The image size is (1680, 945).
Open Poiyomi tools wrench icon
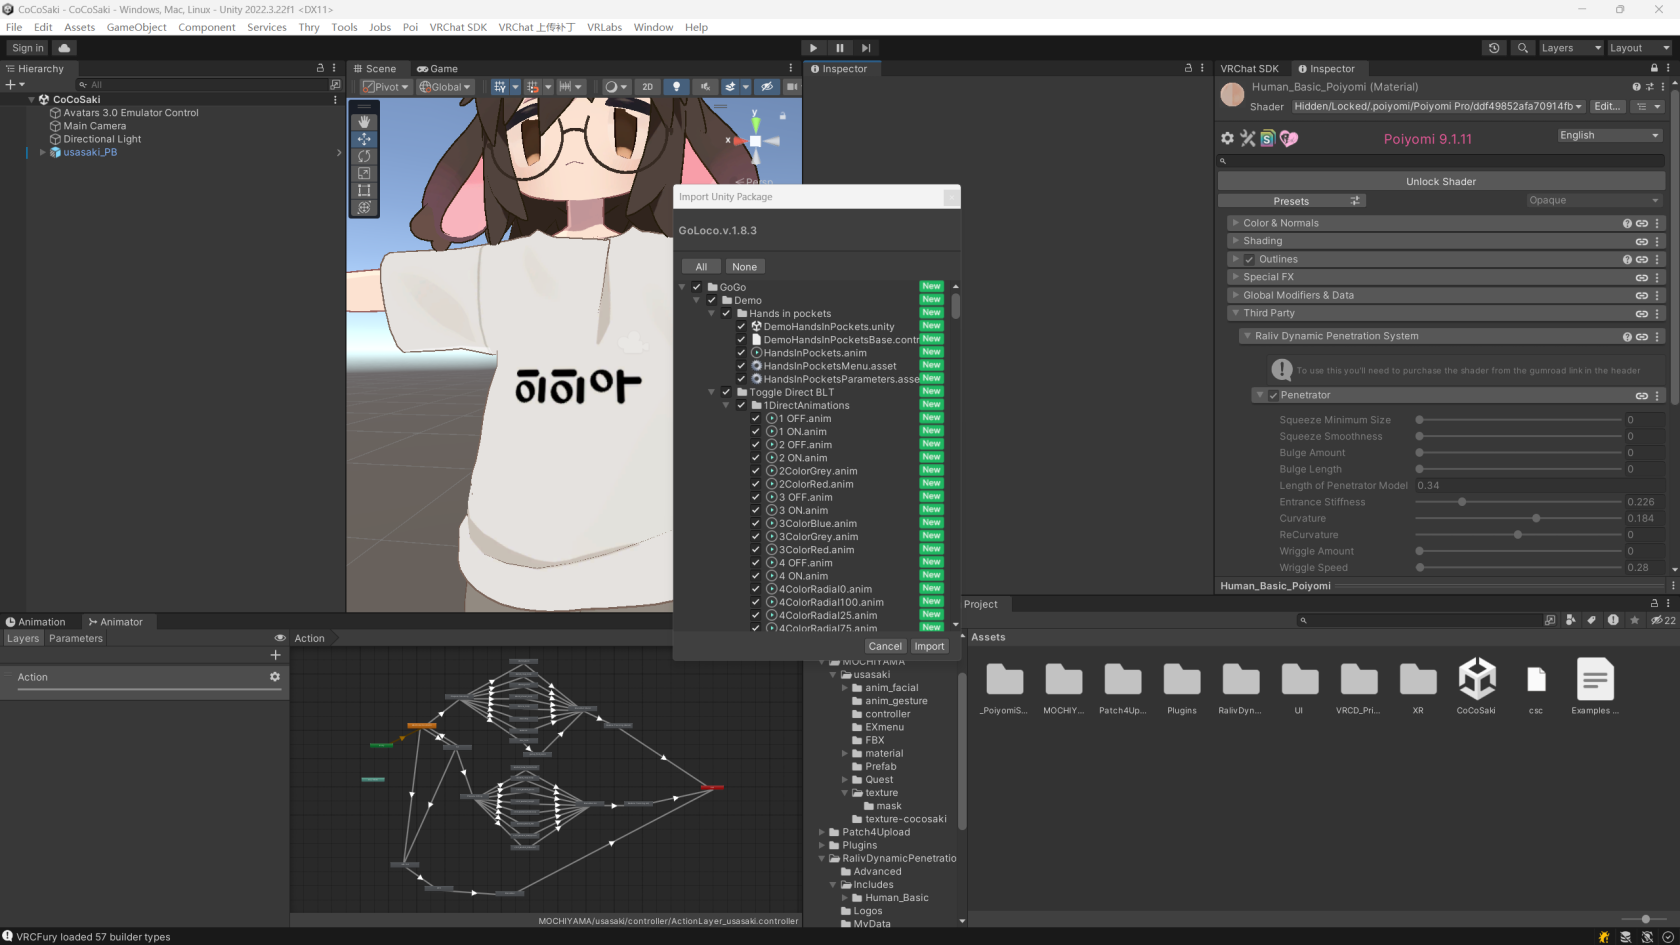(x=1247, y=139)
